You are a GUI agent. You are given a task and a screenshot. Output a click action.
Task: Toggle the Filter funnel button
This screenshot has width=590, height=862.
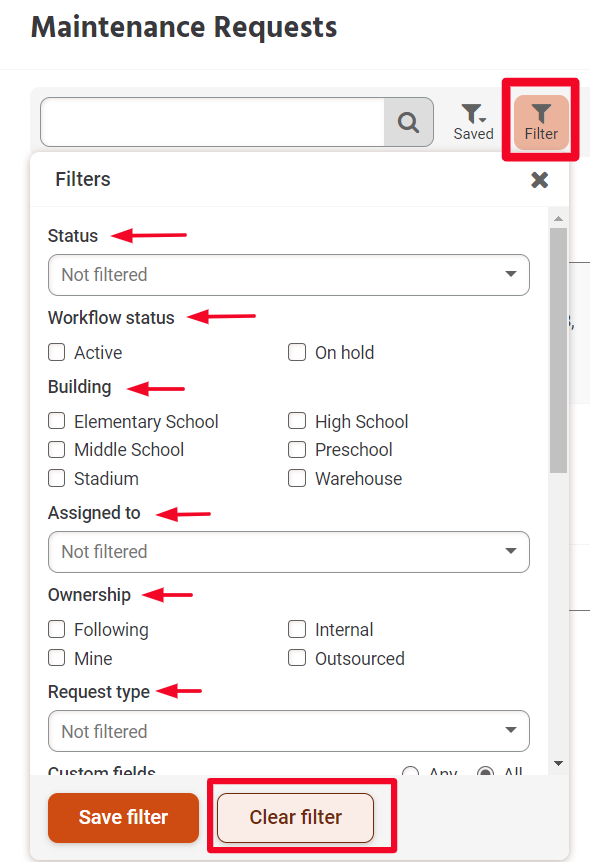(x=541, y=122)
